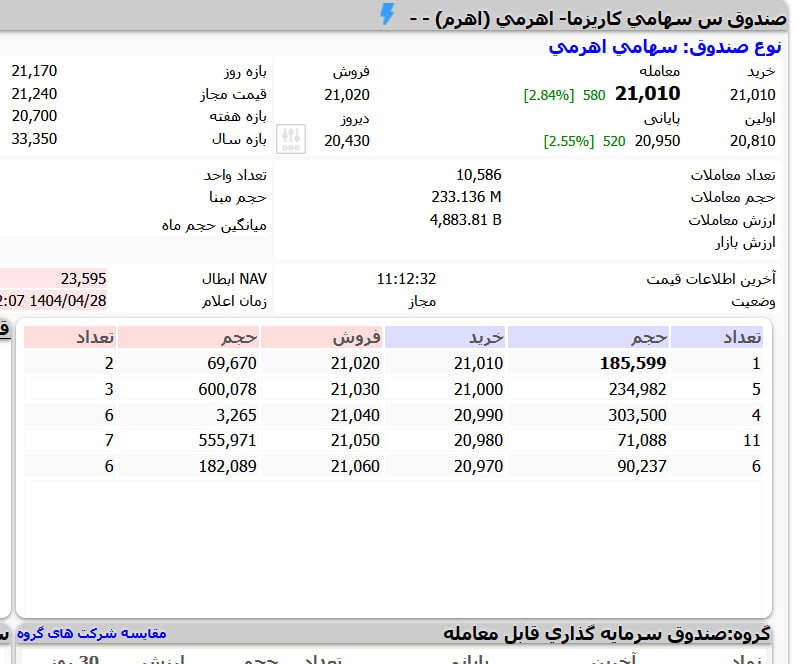Select status value مجاز

tap(422, 301)
